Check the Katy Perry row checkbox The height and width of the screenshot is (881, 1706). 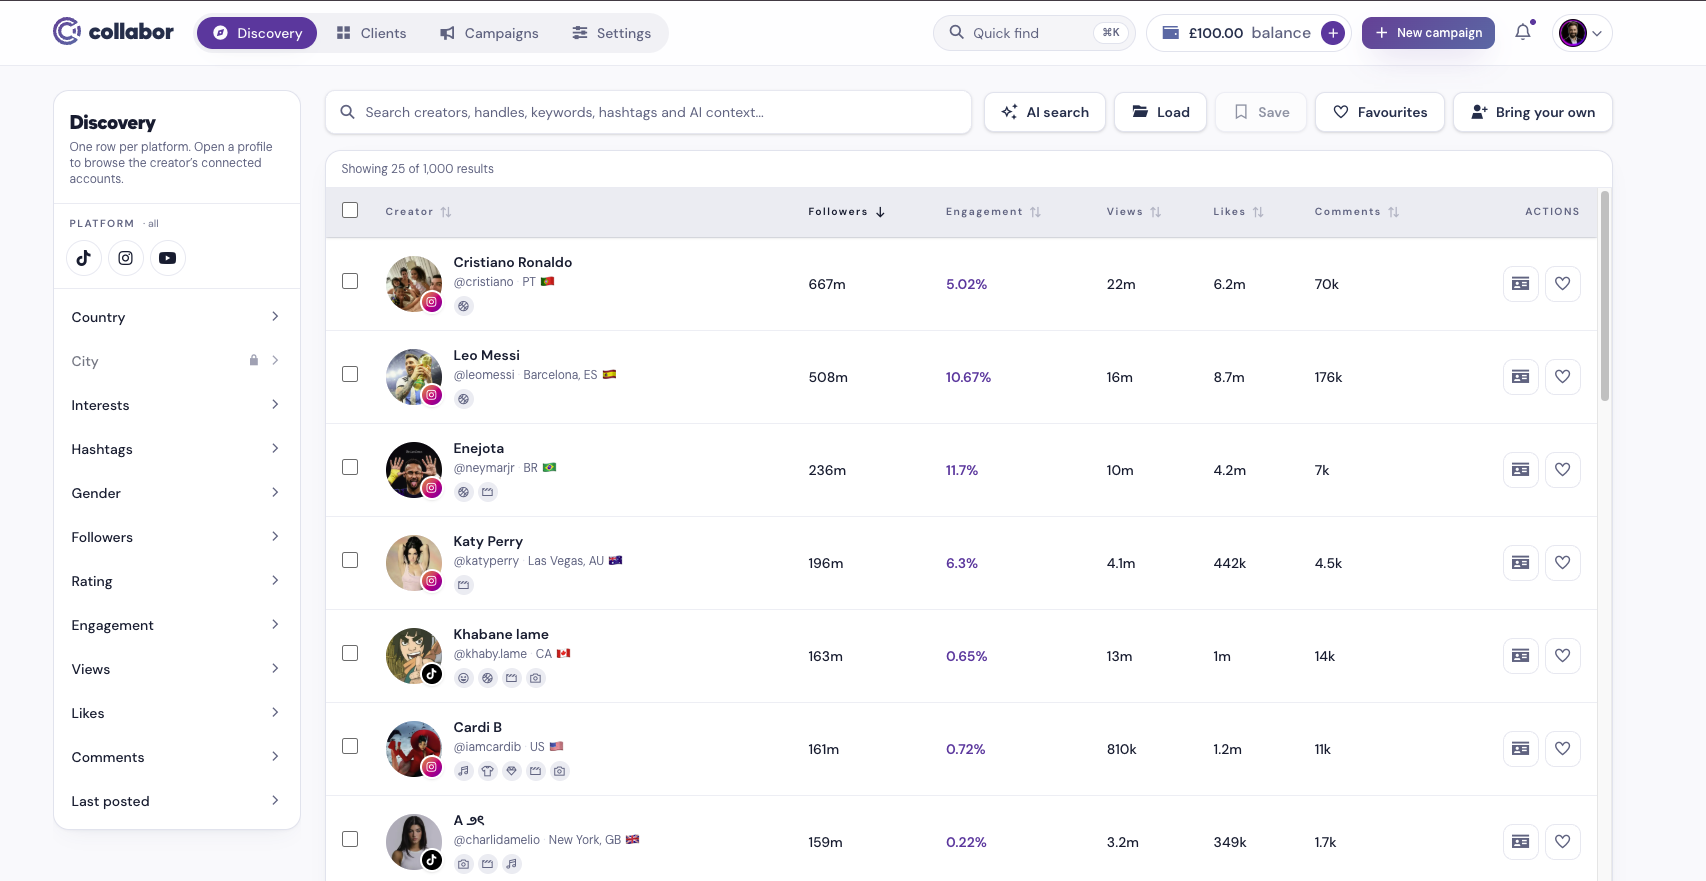pos(350,560)
